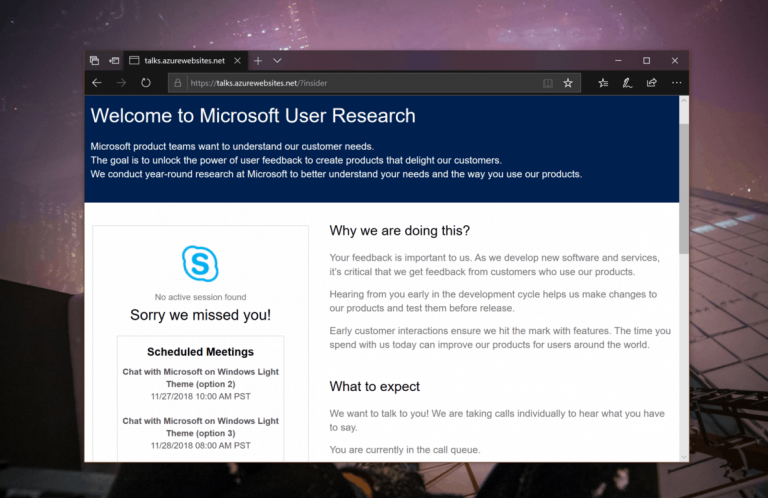Minimize the Edge window

click(x=618, y=61)
